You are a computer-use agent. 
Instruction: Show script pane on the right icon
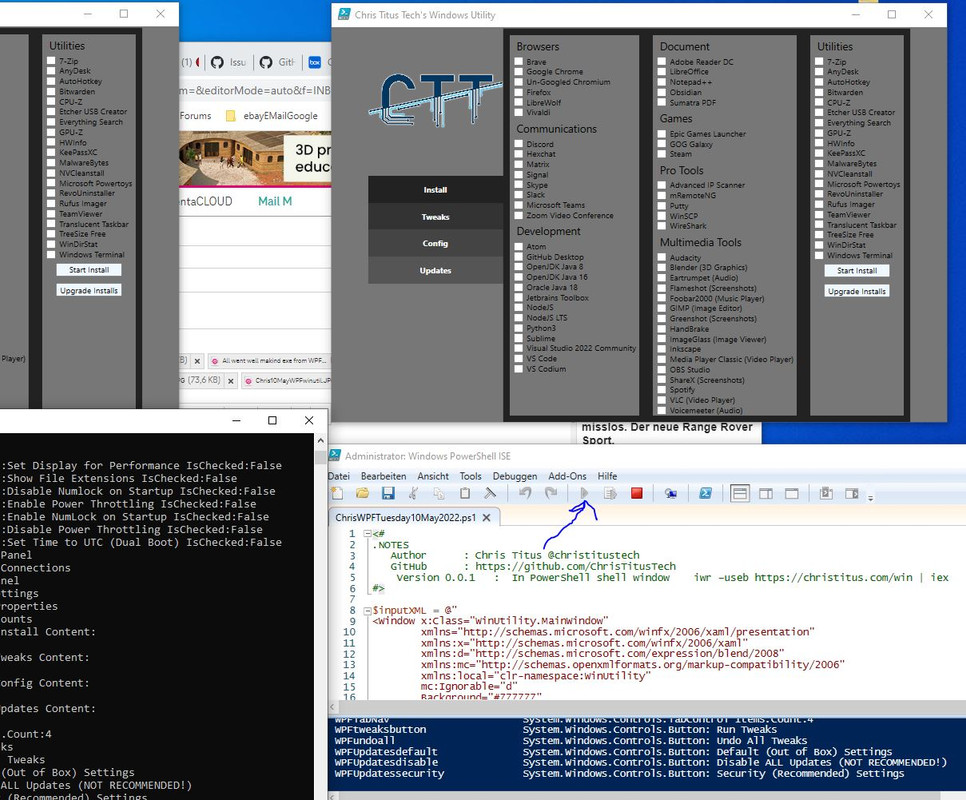click(x=766, y=493)
